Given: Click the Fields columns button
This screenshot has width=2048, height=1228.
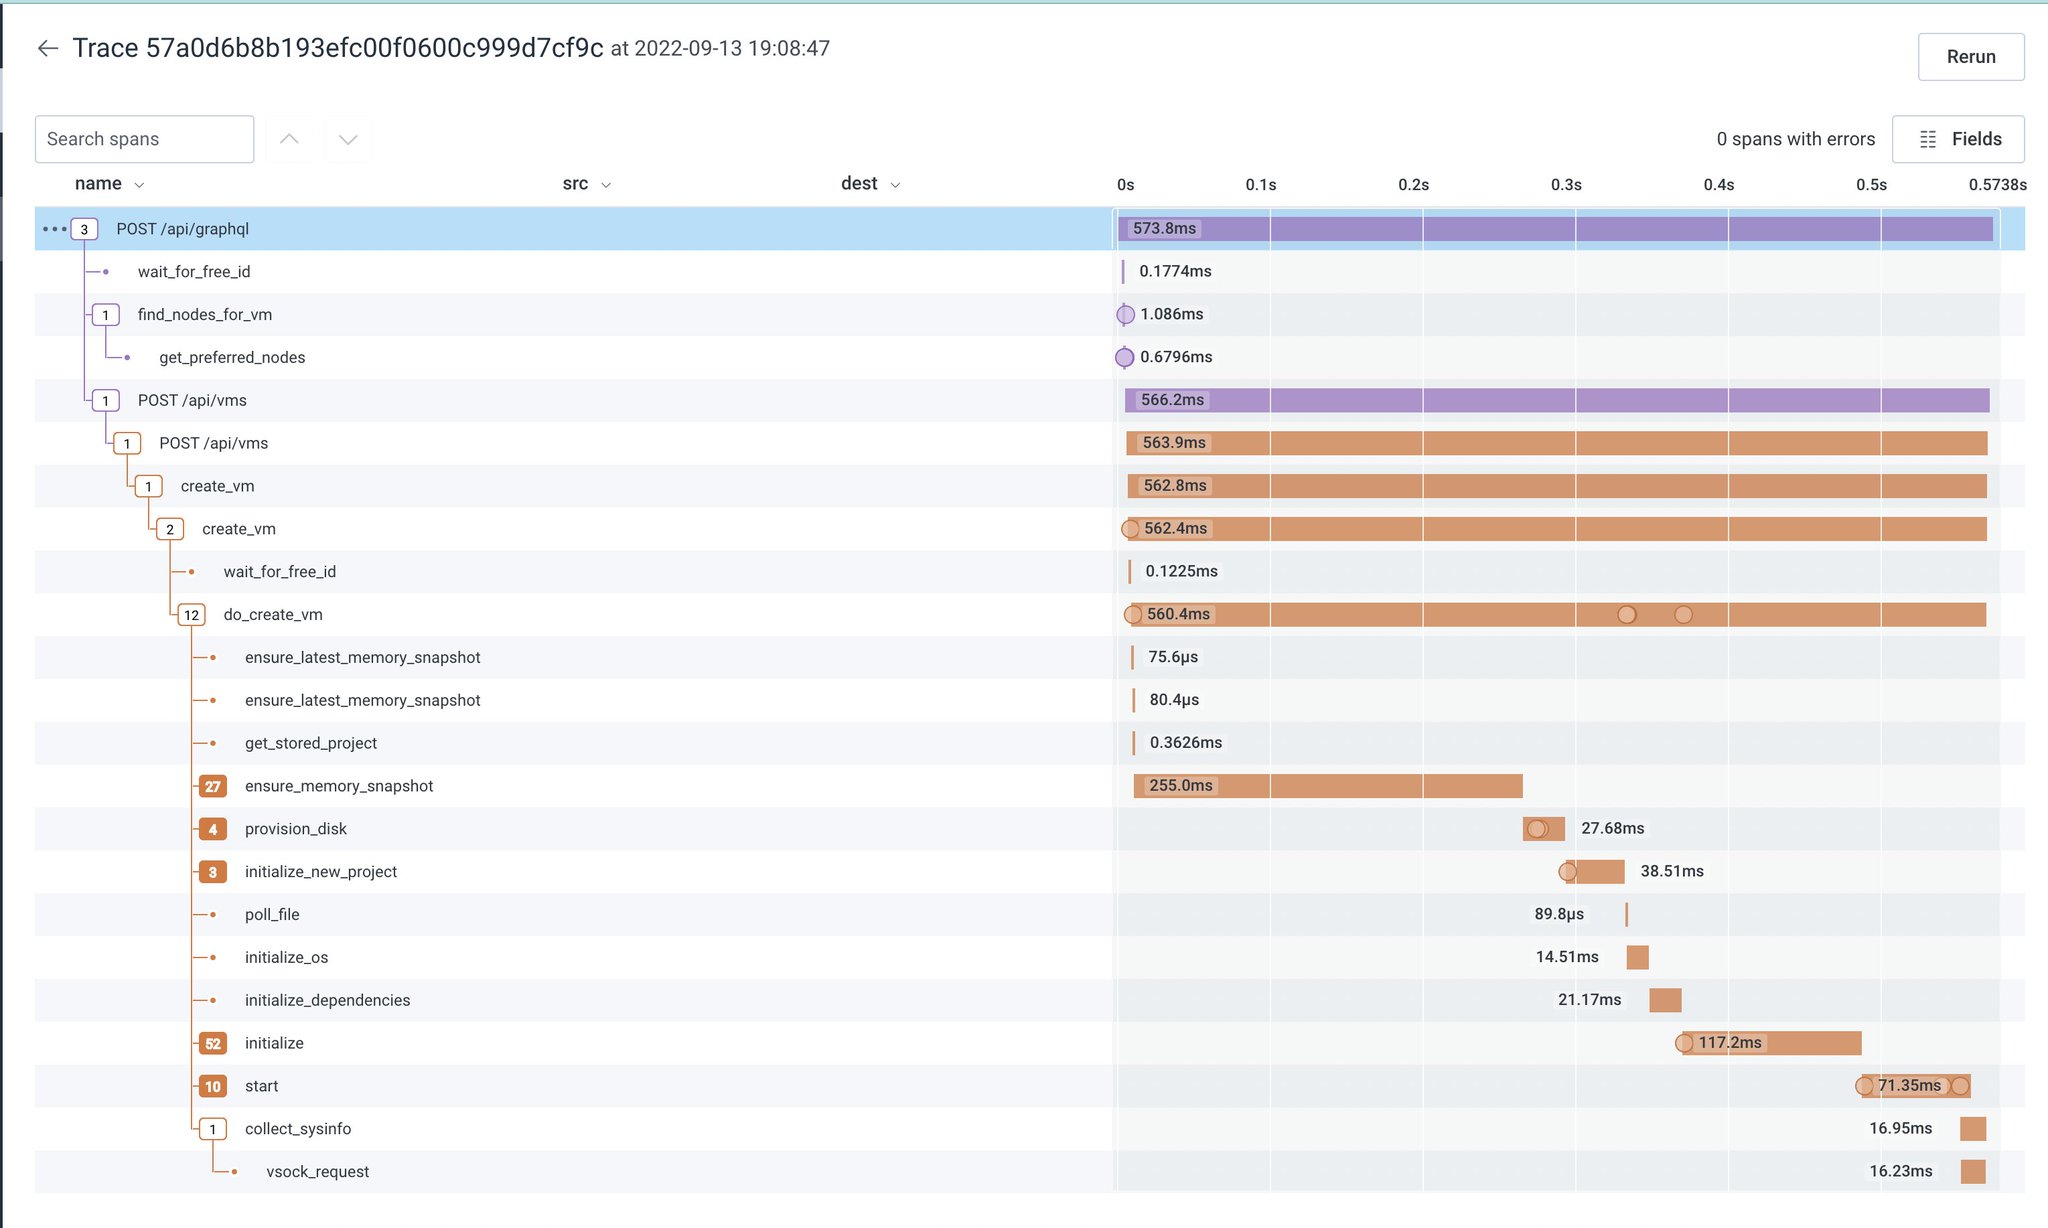Looking at the screenshot, I should [1957, 139].
